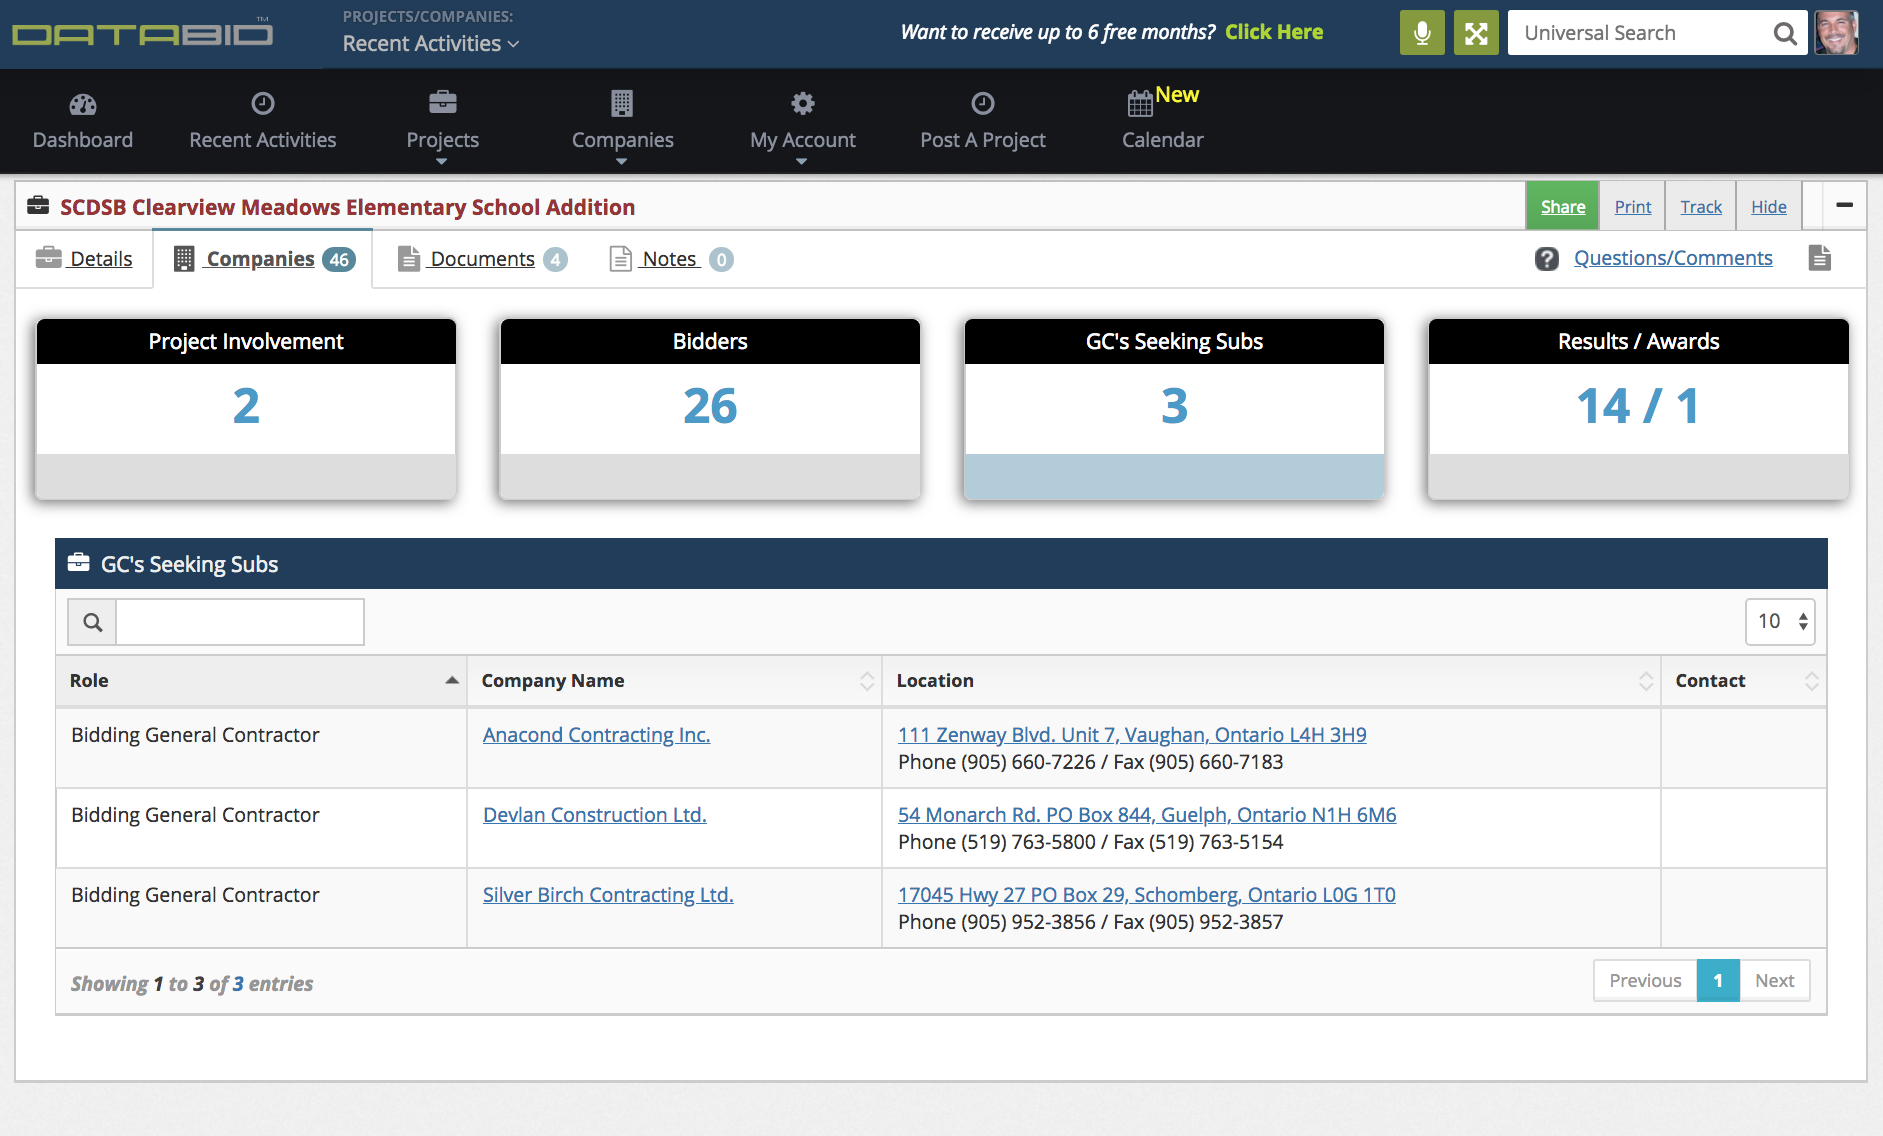Collapse the project panel with minus icon

pos(1845,205)
